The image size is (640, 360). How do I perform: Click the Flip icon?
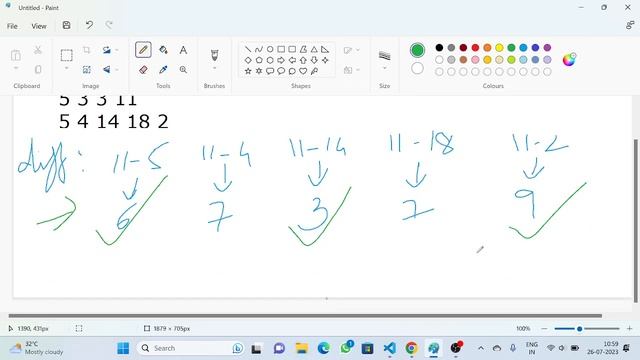[x=107, y=70]
